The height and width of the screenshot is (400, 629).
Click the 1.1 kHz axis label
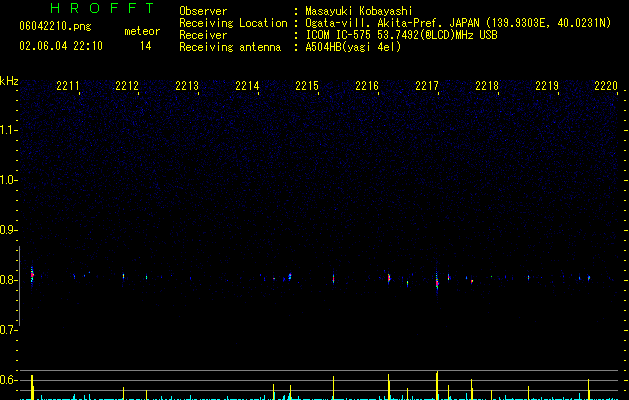8,130
